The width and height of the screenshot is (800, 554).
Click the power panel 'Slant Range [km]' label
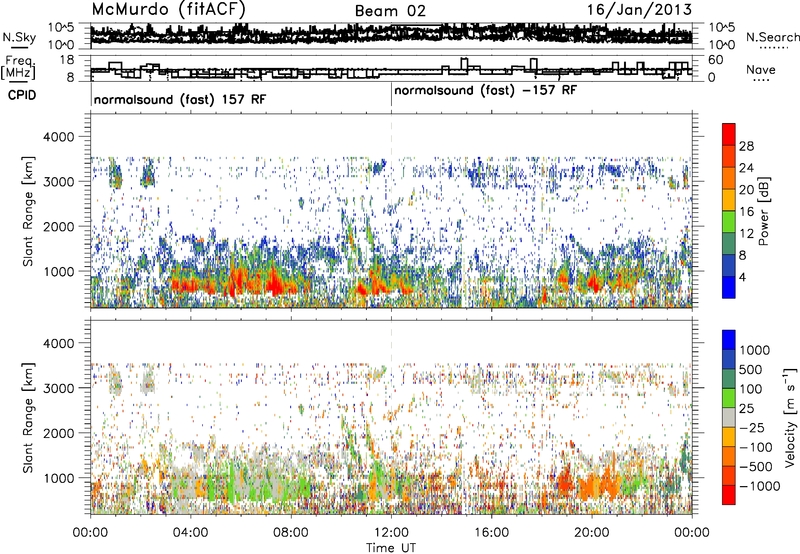[28, 211]
